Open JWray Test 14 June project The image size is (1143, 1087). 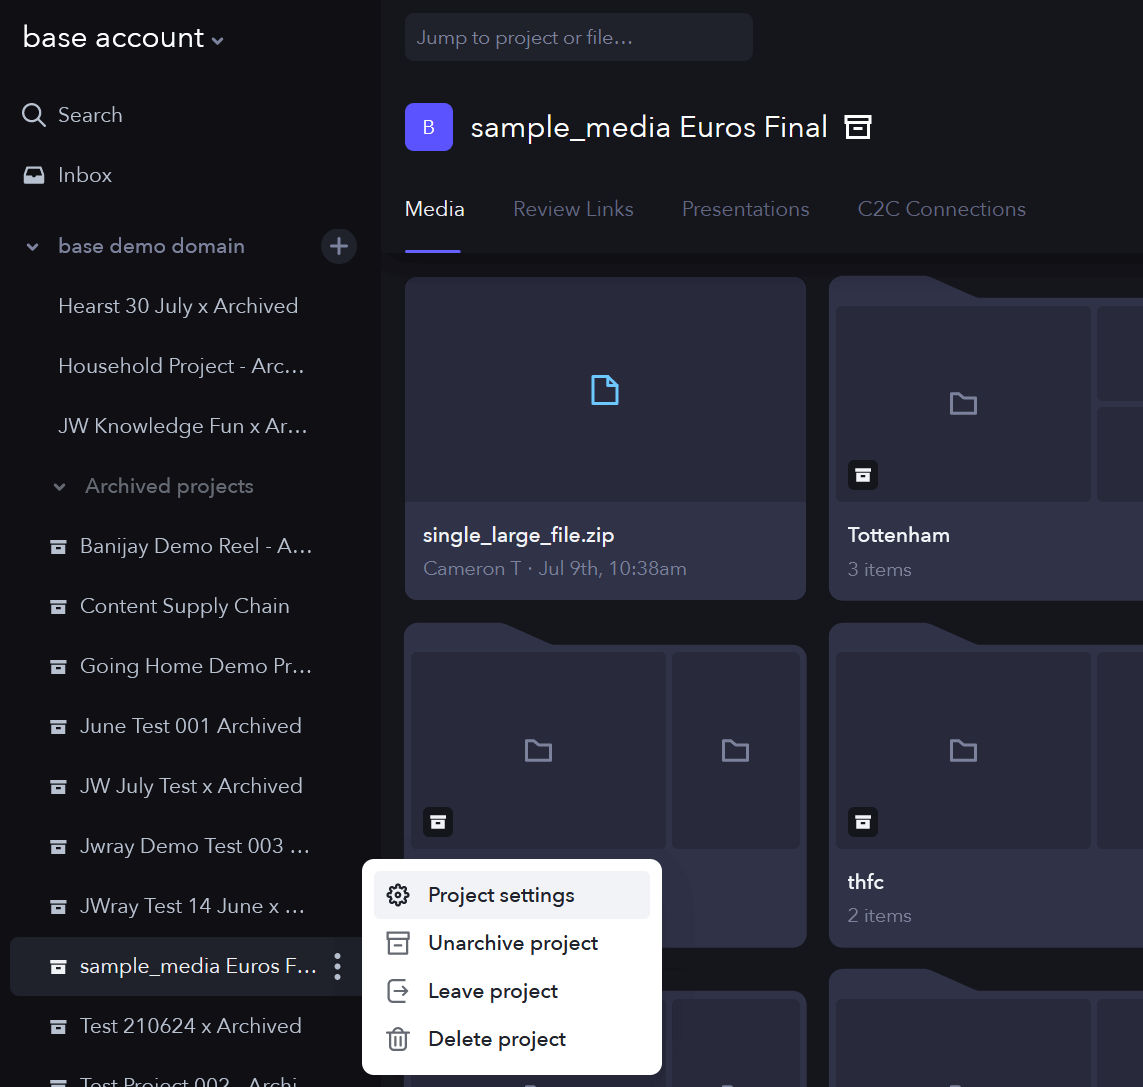(192, 906)
